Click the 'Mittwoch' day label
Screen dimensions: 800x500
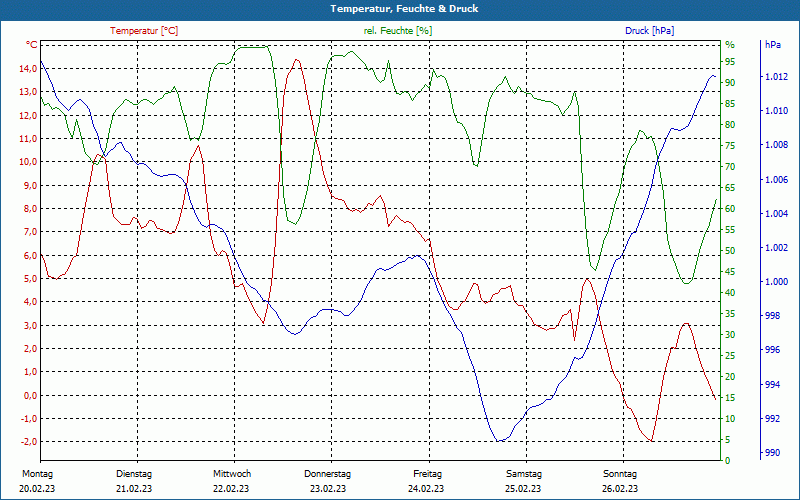point(232,474)
